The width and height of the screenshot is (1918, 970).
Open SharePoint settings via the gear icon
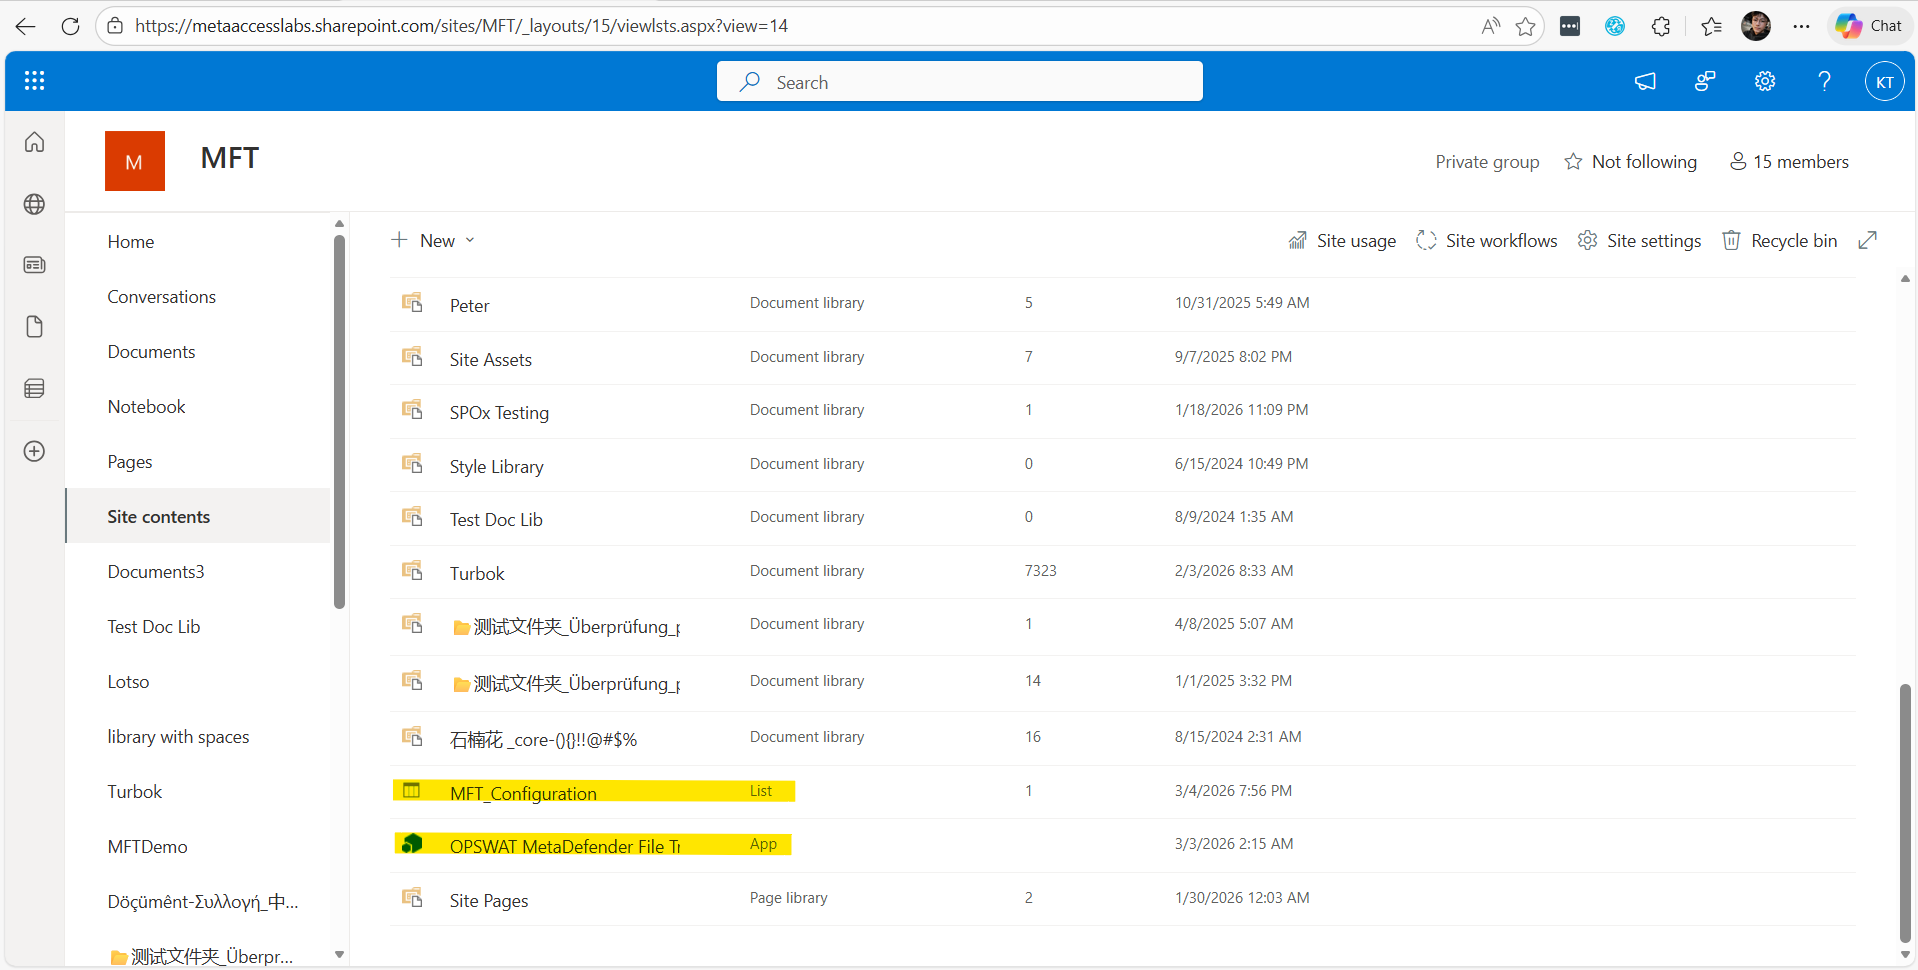pyautogui.click(x=1764, y=81)
